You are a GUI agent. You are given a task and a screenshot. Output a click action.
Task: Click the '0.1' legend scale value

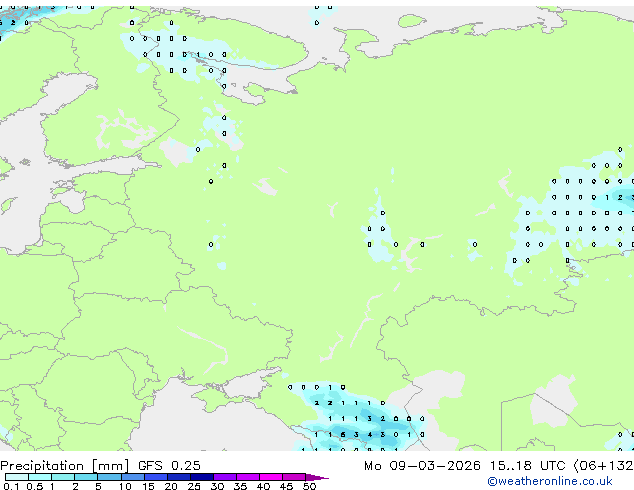click(12, 486)
